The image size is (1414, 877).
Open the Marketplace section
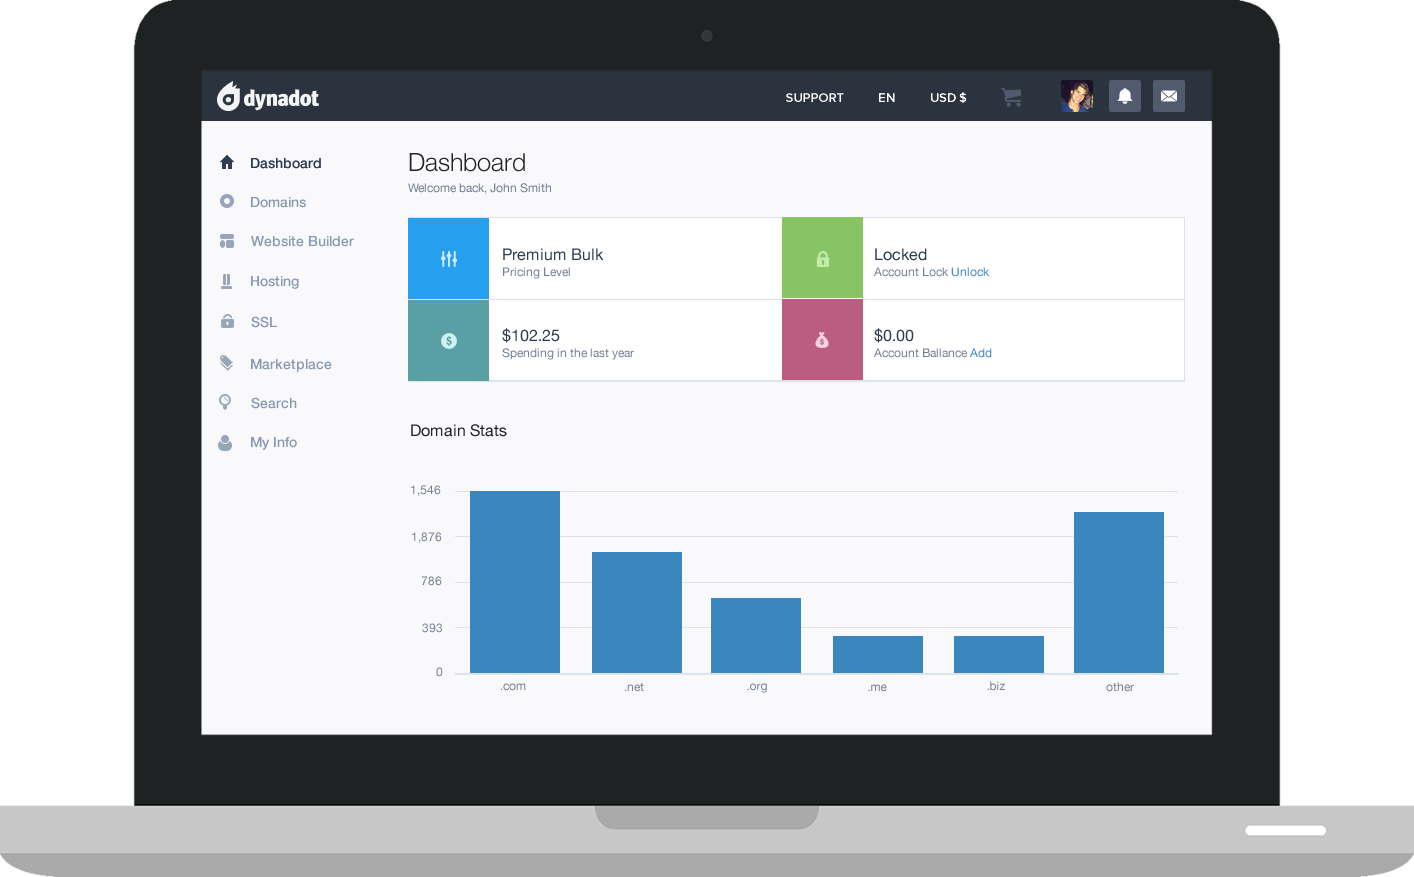(290, 364)
